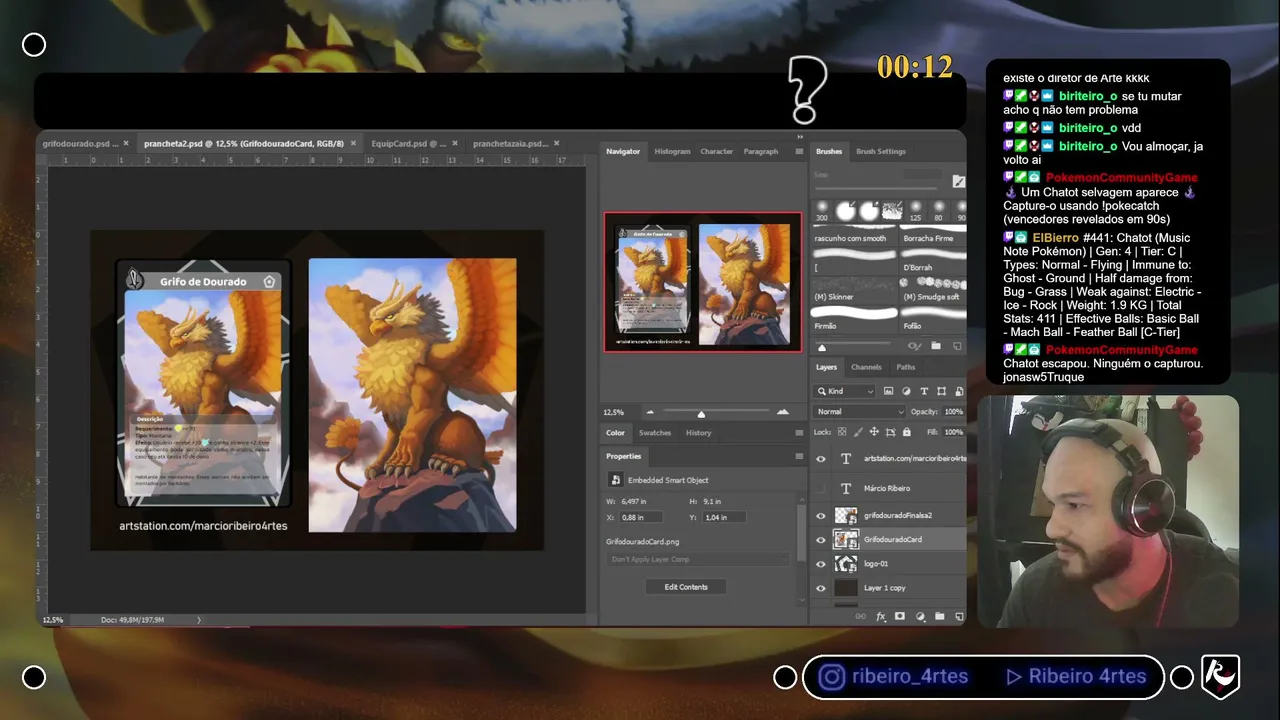Create a new layer
Screen dimensions: 1280x720
tap(958, 617)
